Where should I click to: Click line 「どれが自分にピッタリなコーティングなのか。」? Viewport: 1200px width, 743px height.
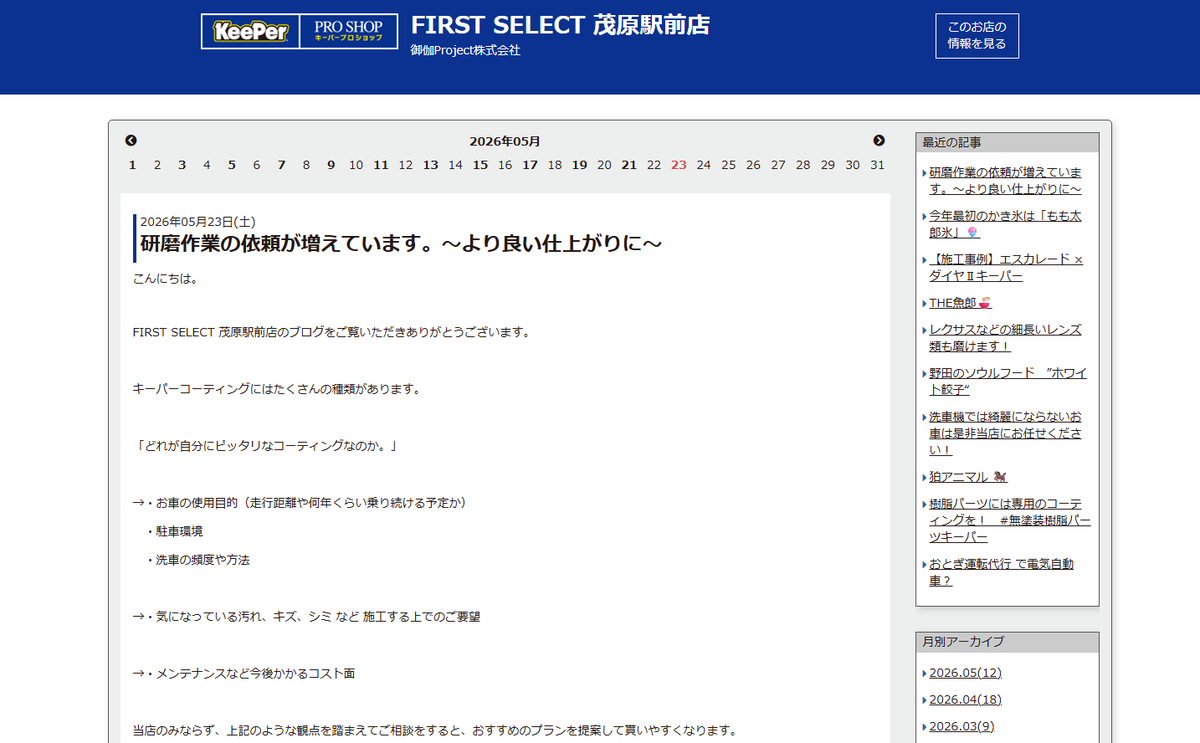click(x=266, y=445)
